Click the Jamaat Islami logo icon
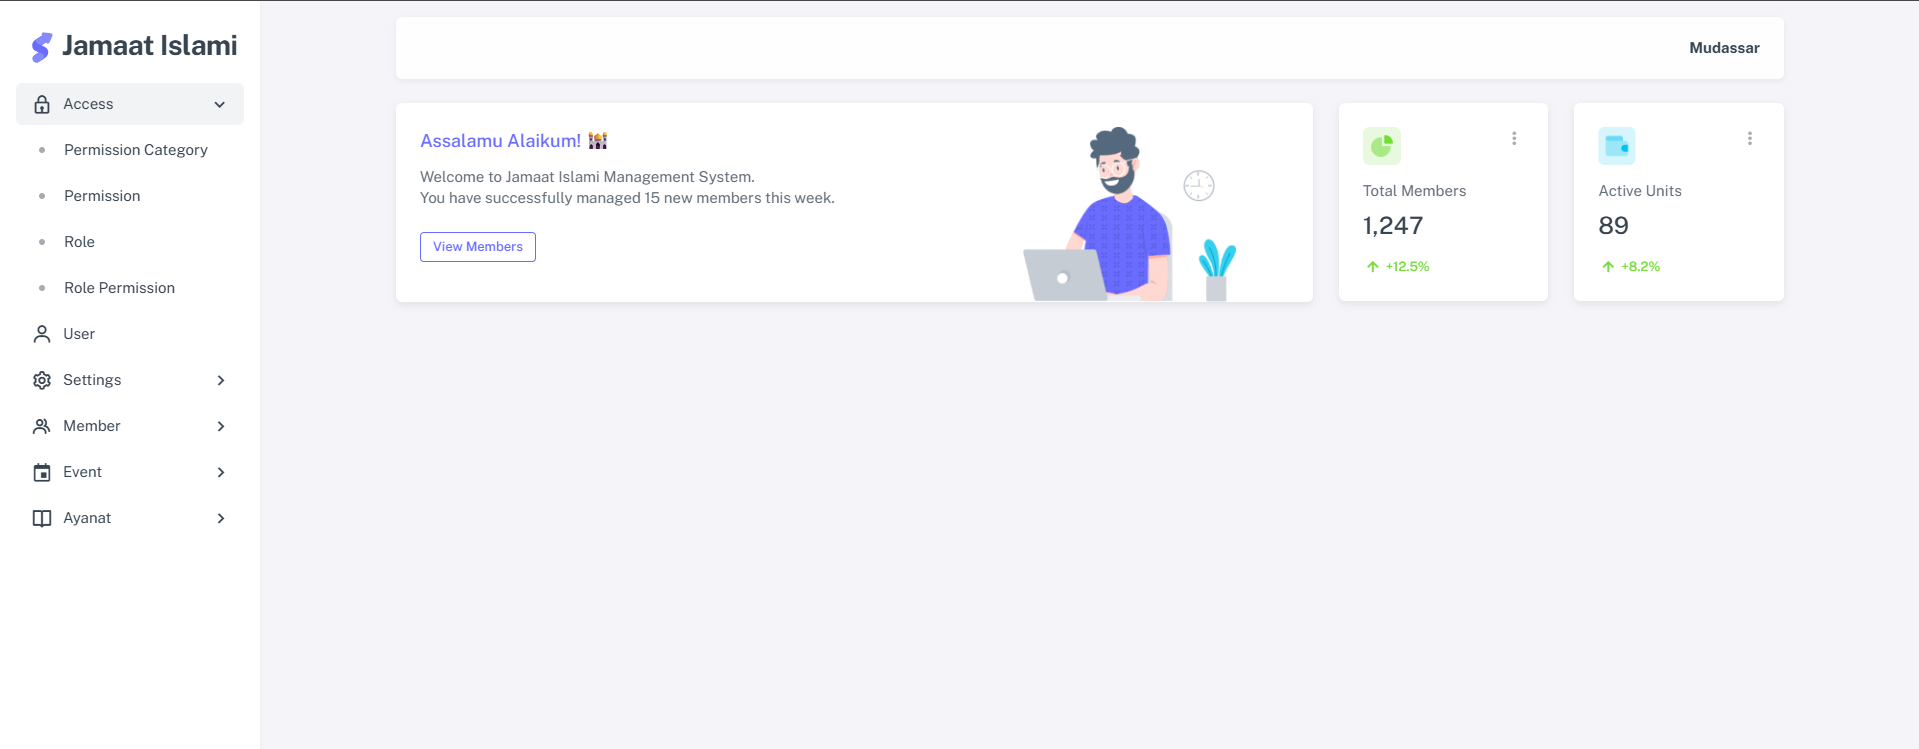1919x749 pixels. tap(41, 47)
